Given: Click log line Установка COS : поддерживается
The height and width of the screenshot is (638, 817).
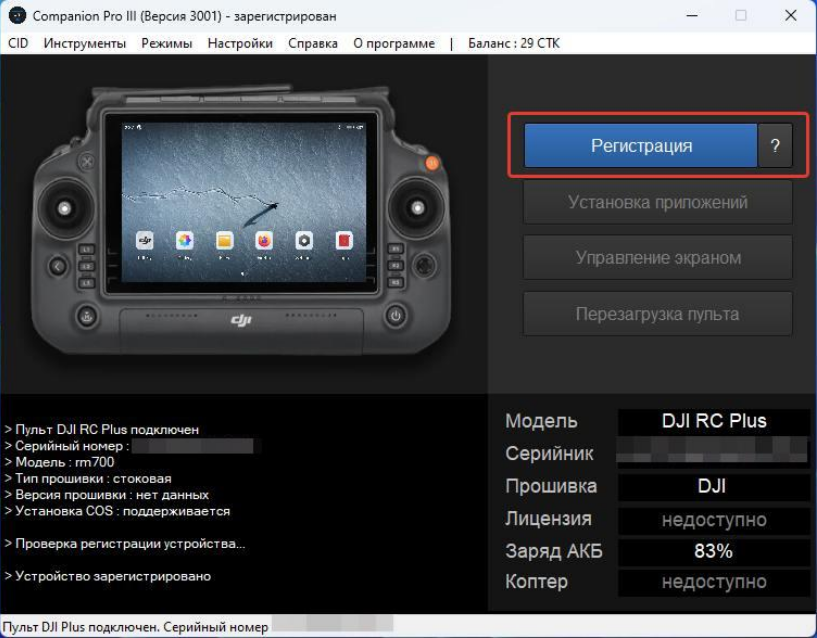Looking at the screenshot, I should (x=117, y=511).
